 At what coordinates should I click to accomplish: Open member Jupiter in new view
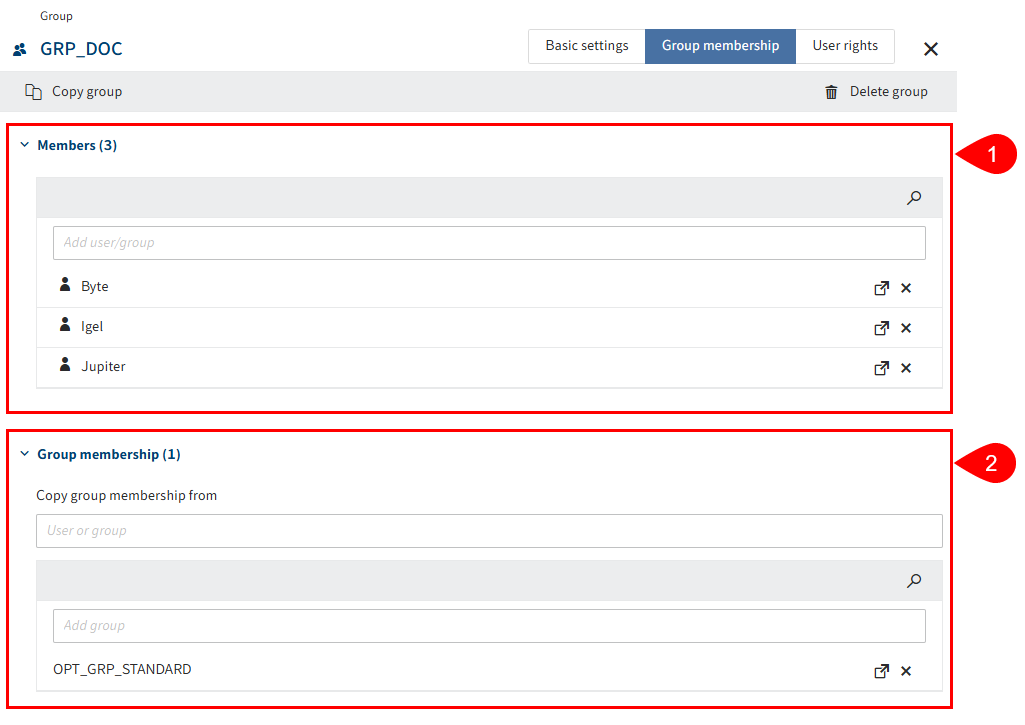(x=881, y=367)
